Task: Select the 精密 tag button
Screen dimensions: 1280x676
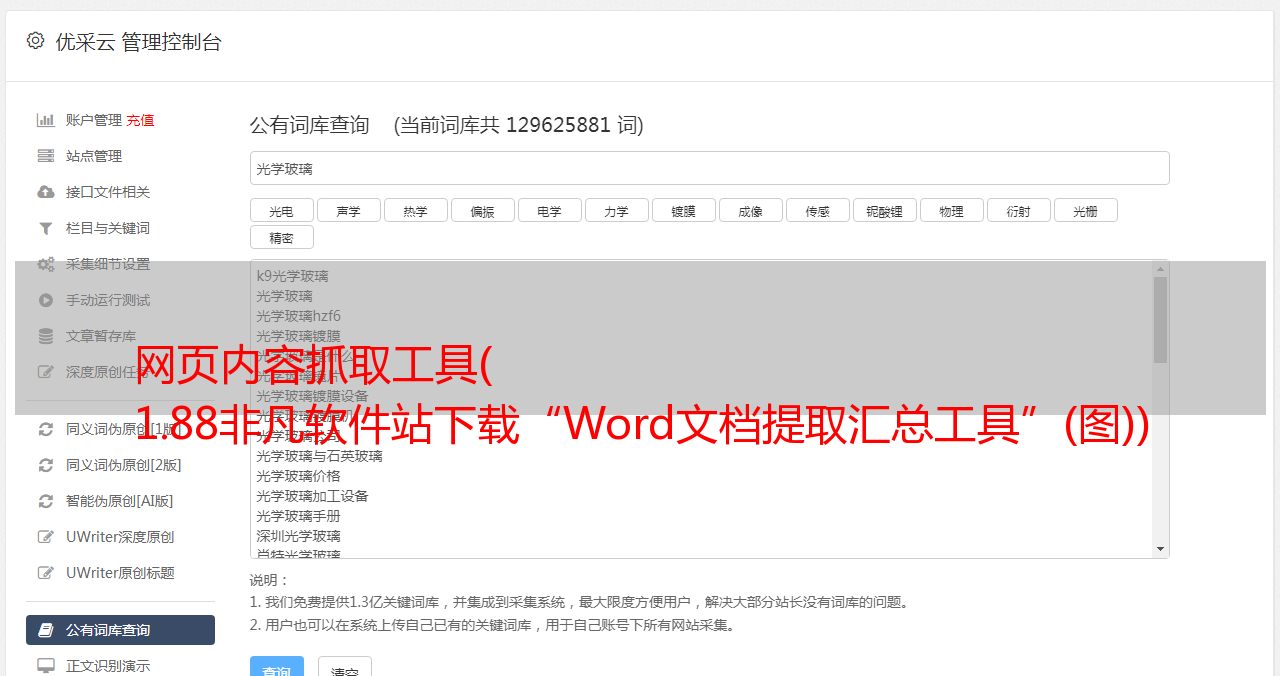Action: coord(282,237)
